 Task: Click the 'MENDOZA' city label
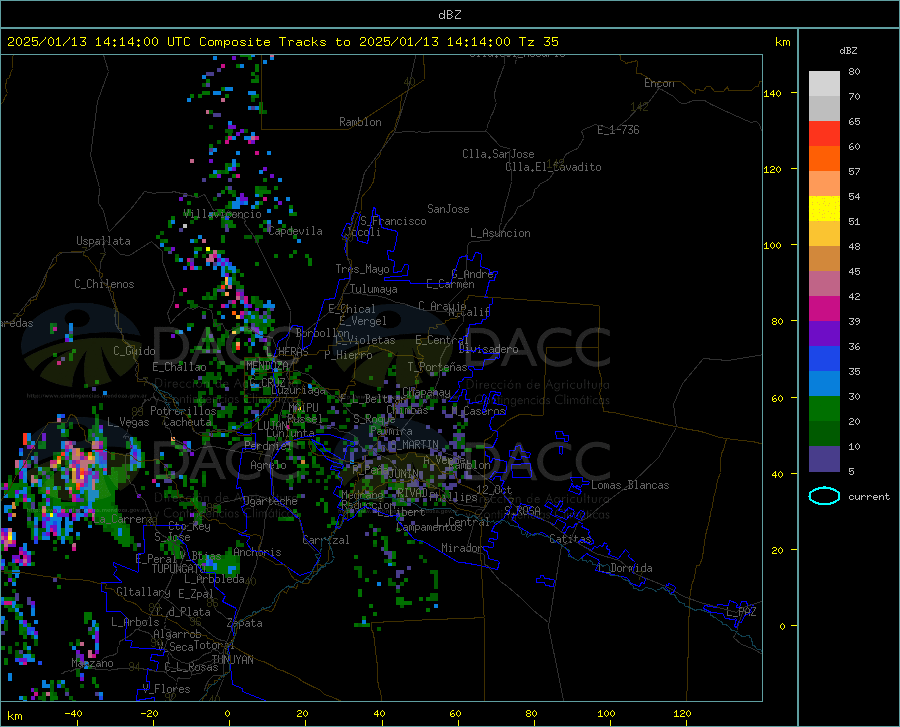click(267, 365)
